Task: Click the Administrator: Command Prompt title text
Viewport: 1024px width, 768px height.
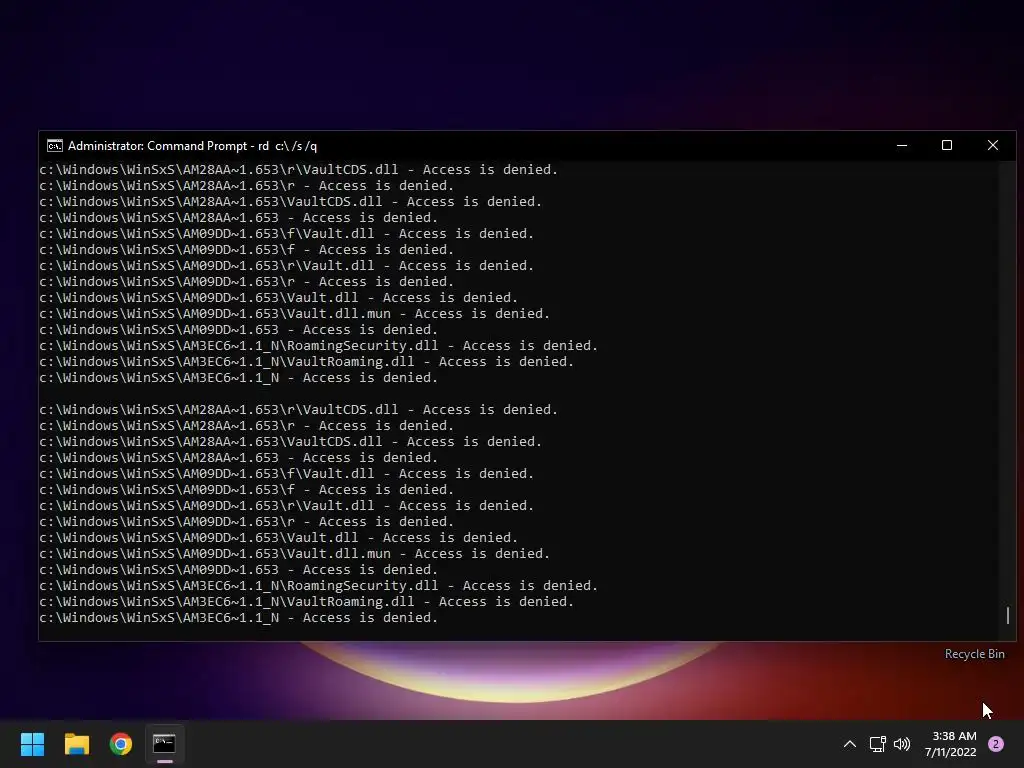Action: click(x=193, y=146)
